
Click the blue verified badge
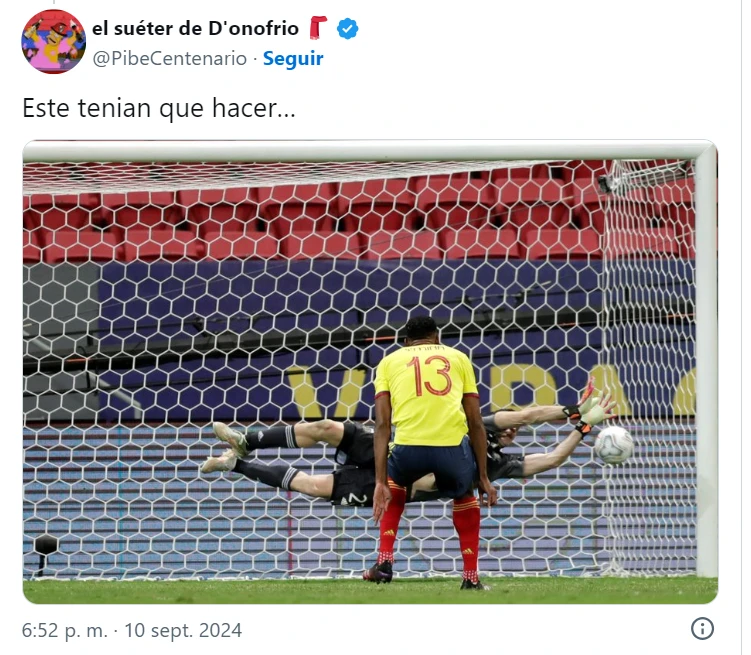click(347, 29)
